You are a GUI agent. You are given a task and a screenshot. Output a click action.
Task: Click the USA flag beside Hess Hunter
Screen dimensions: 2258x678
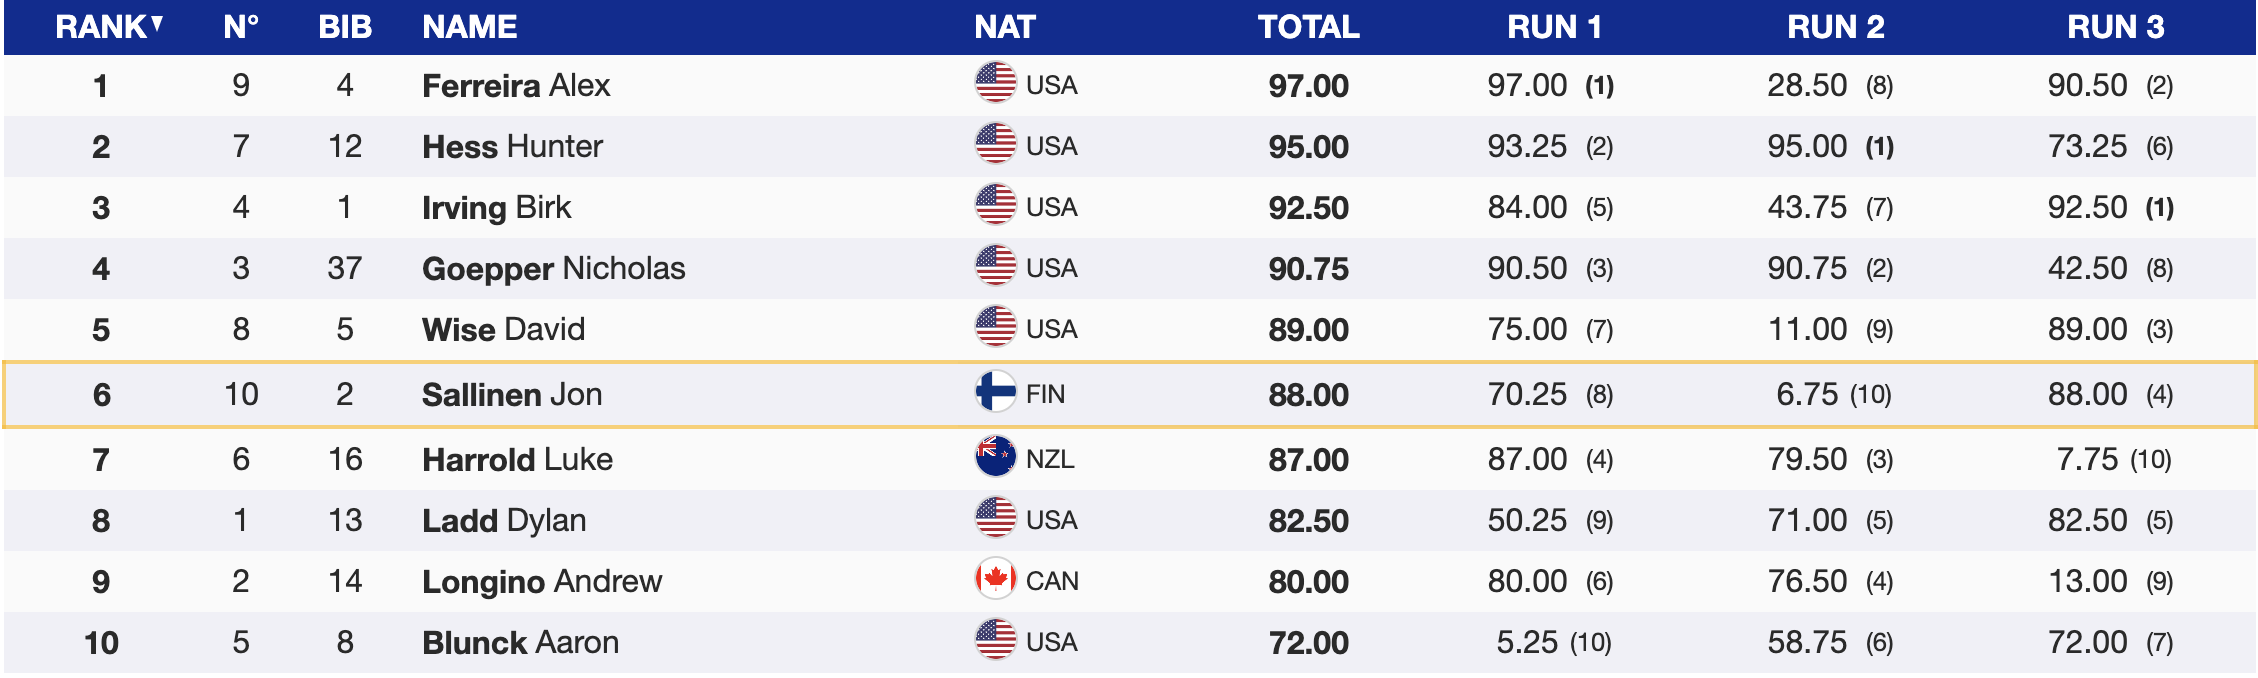coord(995,144)
